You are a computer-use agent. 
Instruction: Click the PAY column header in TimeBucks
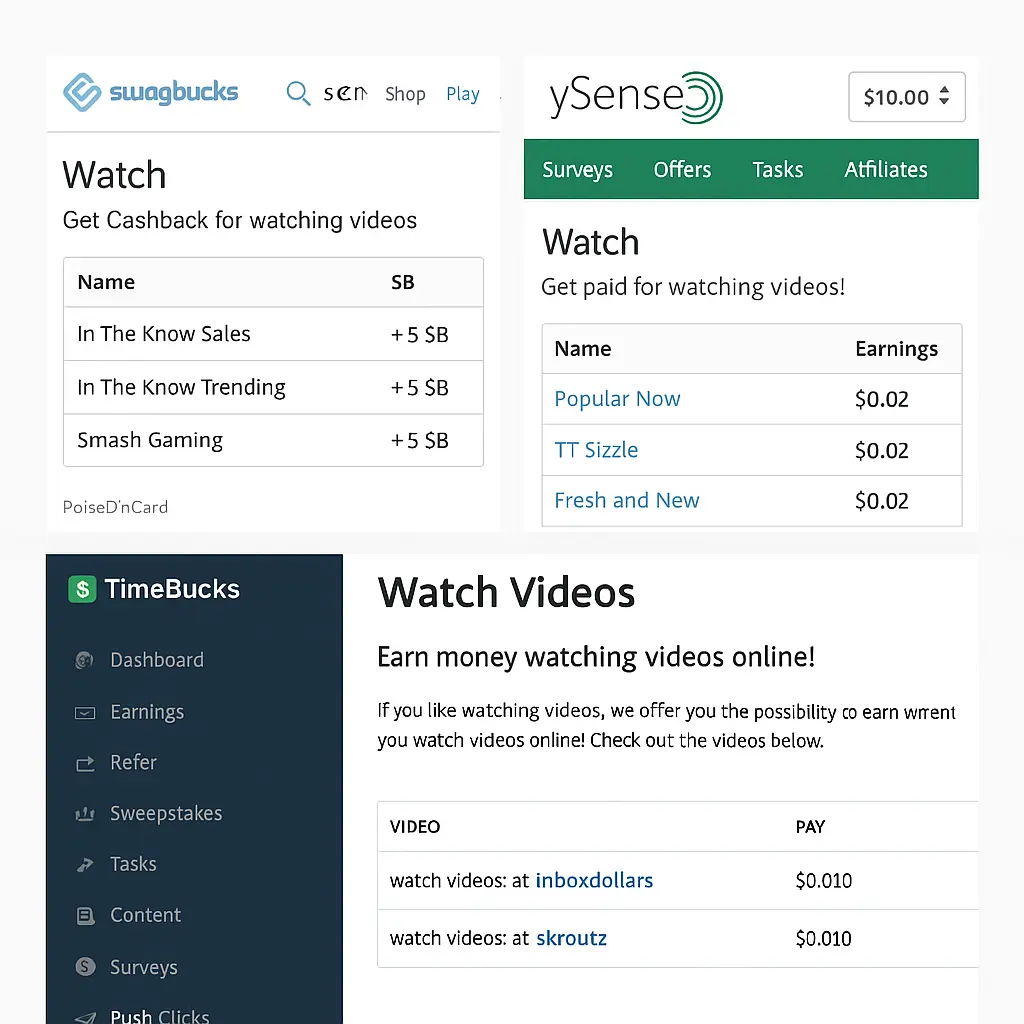point(810,827)
